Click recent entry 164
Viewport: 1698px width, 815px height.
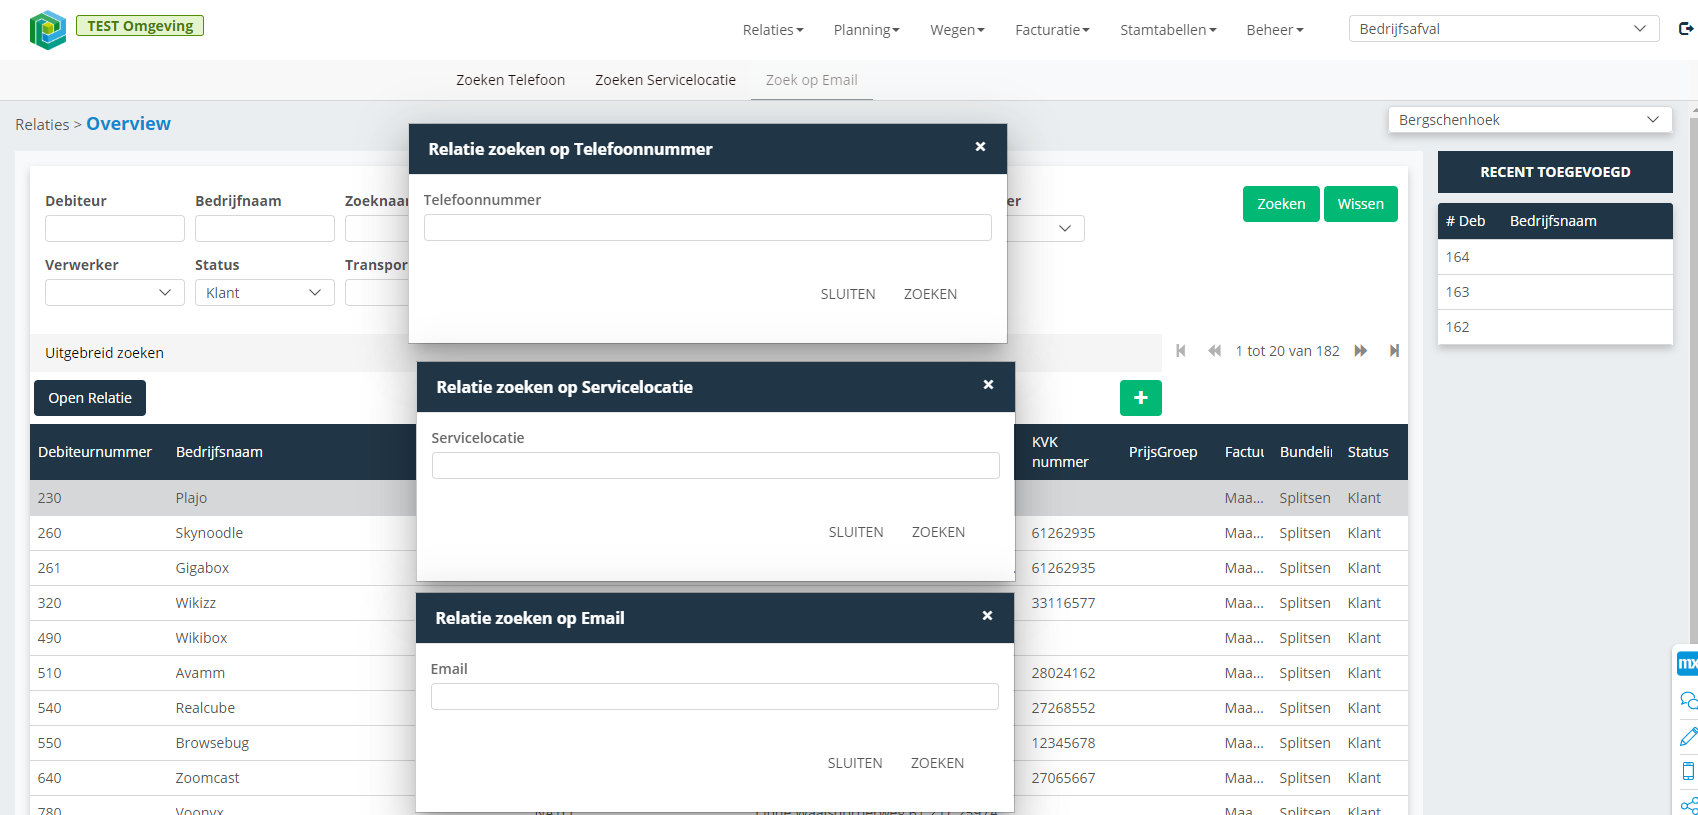[x=1555, y=257]
